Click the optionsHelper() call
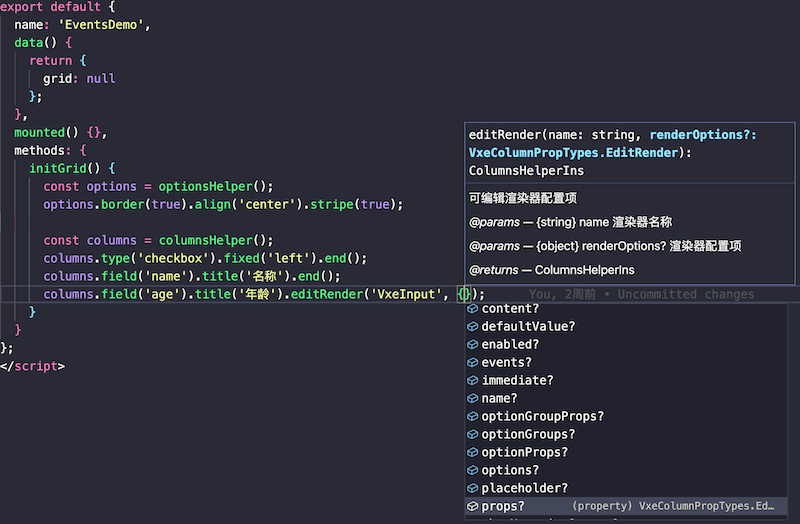The width and height of the screenshot is (800, 524). click(x=213, y=186)
